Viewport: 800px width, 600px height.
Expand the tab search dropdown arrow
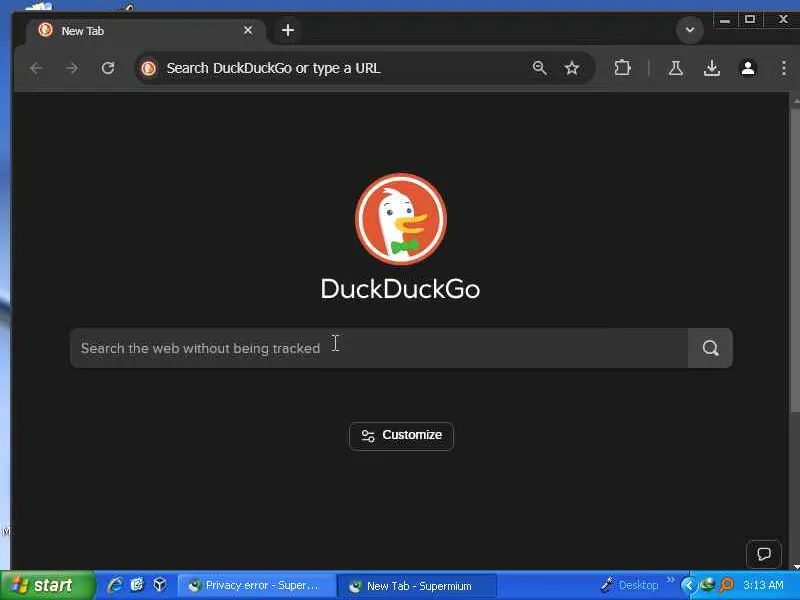690,30
